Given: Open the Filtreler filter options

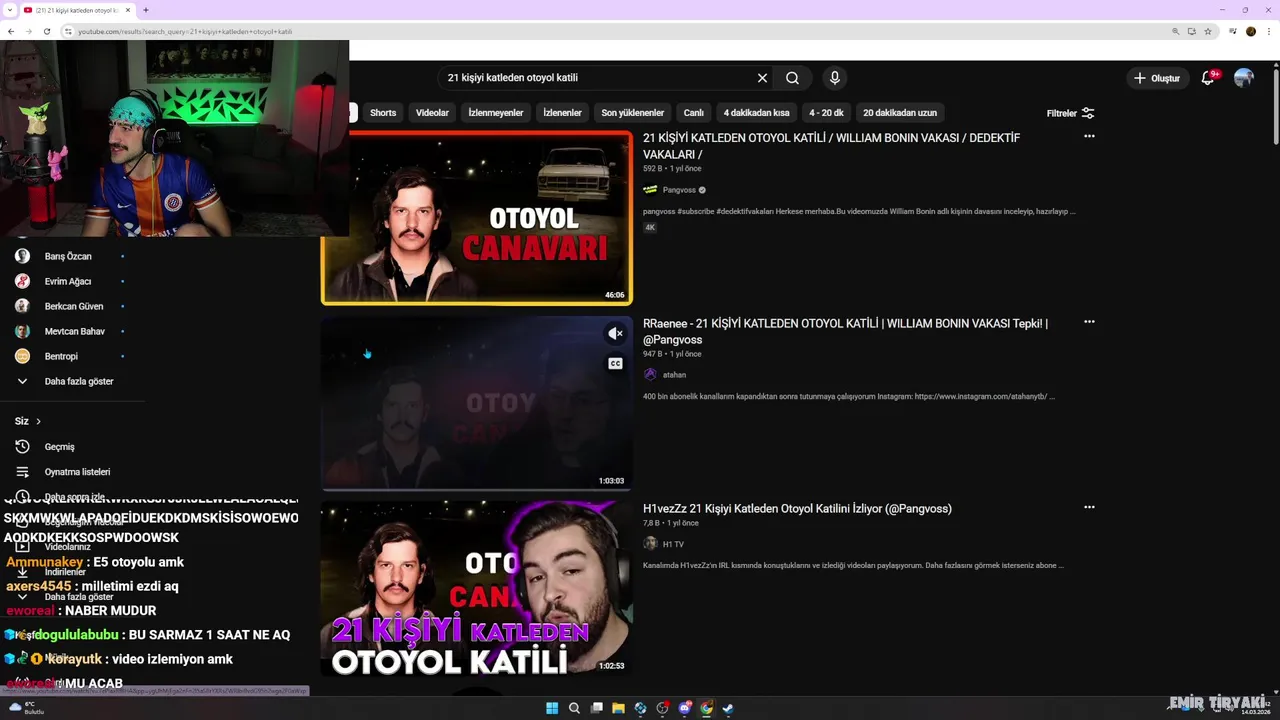Looking at the screenshot, I should coord(1070,113).
